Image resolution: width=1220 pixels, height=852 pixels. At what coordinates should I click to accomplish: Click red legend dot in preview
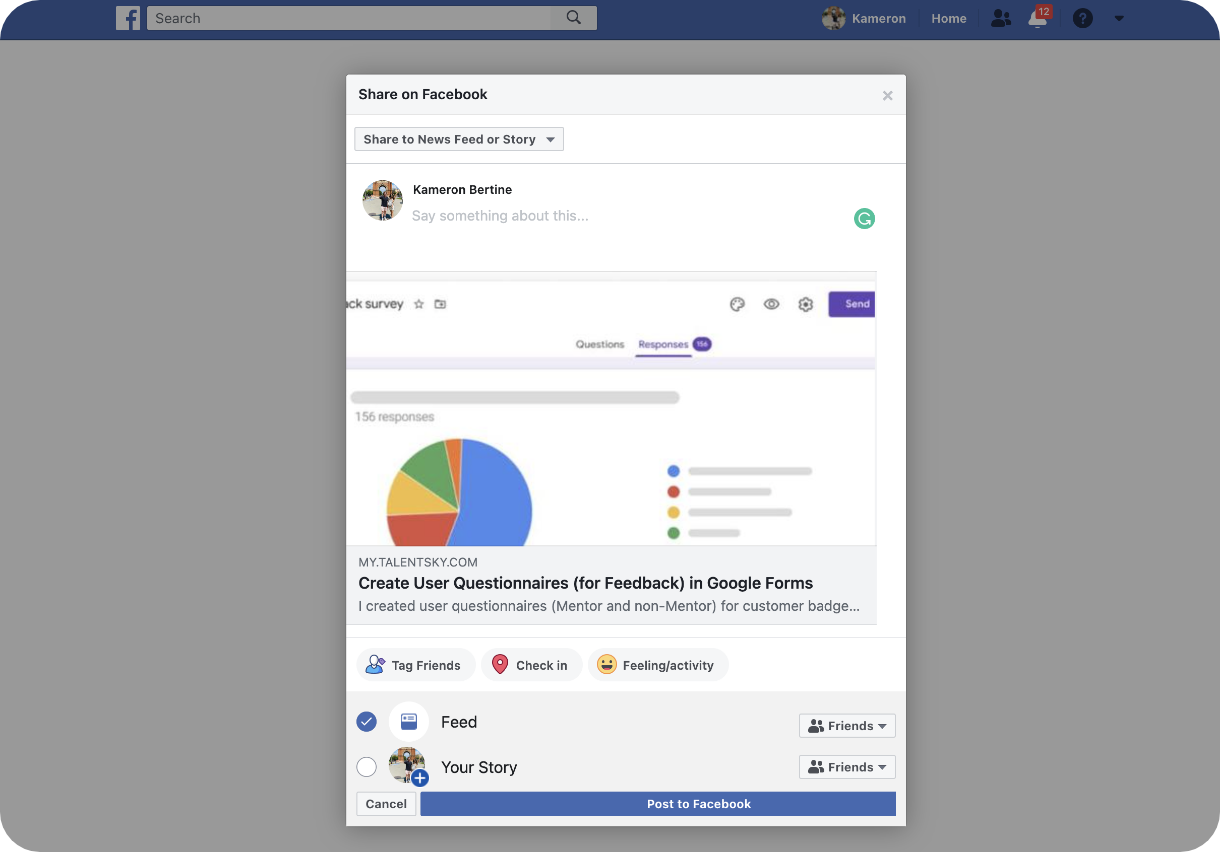pyautogui.click(x=673, y=492)
